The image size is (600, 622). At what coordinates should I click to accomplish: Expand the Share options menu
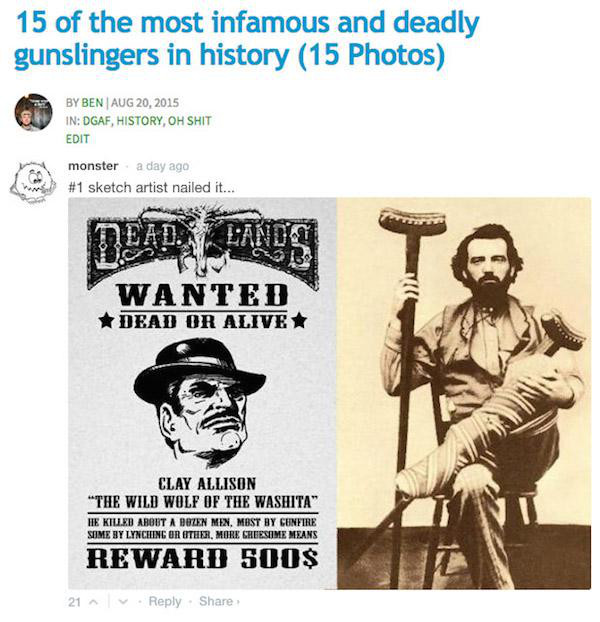219,601
